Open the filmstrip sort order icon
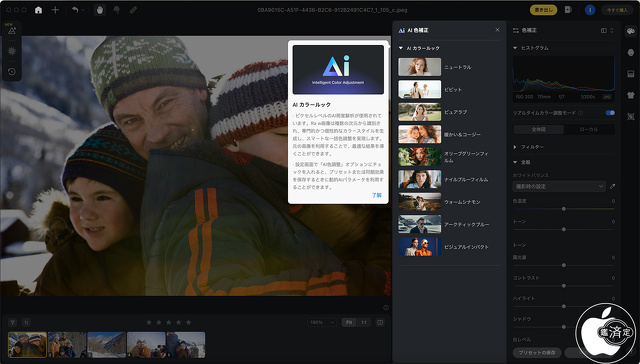The height and width of the screenshot is (364, 640). (26, 322)
